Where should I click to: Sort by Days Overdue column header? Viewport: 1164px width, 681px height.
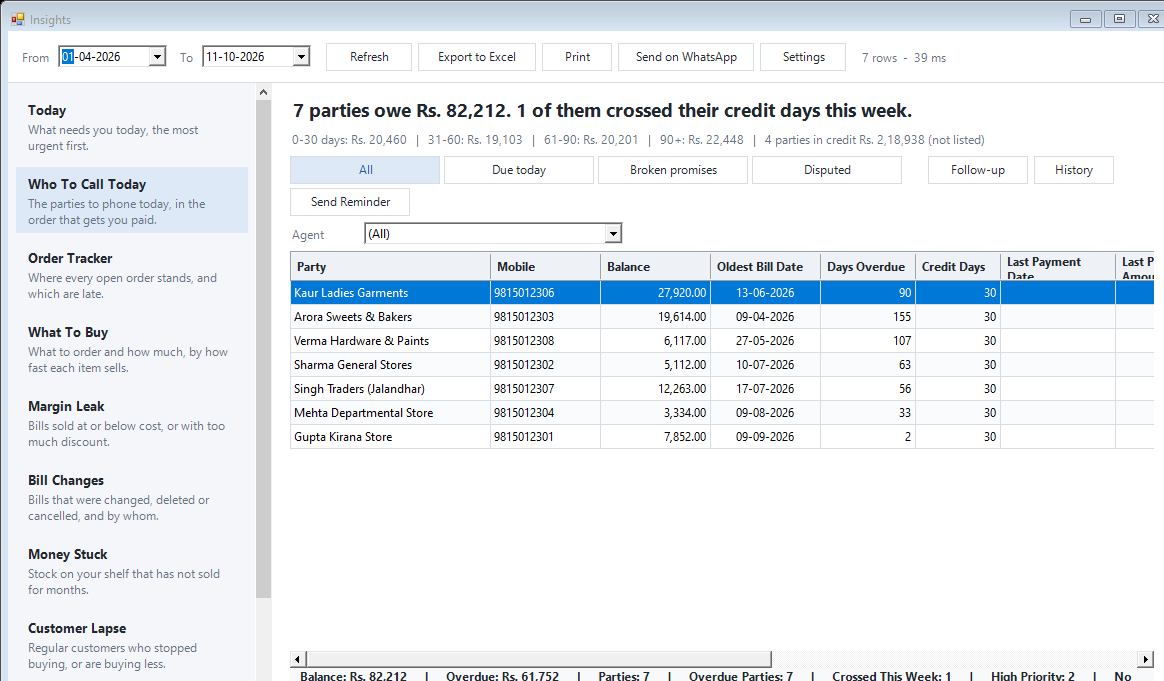(x=868, y=267)
